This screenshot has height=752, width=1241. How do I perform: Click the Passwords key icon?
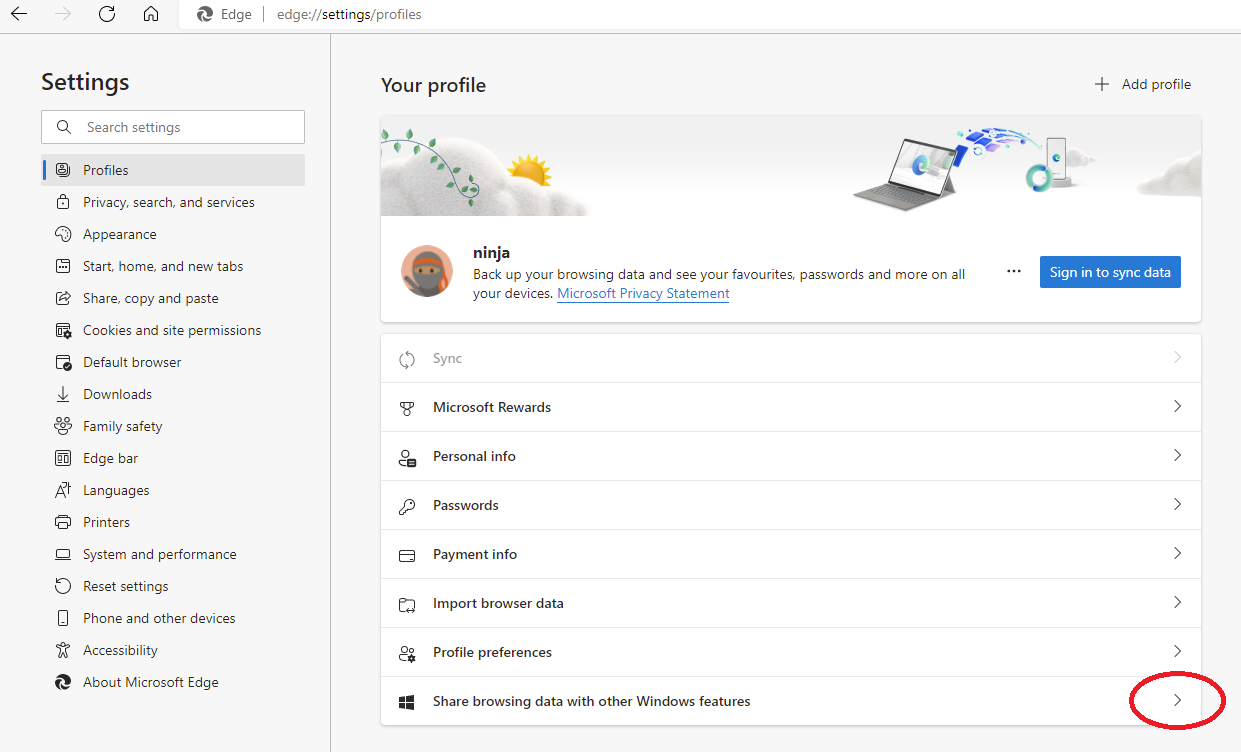point(407,506)
